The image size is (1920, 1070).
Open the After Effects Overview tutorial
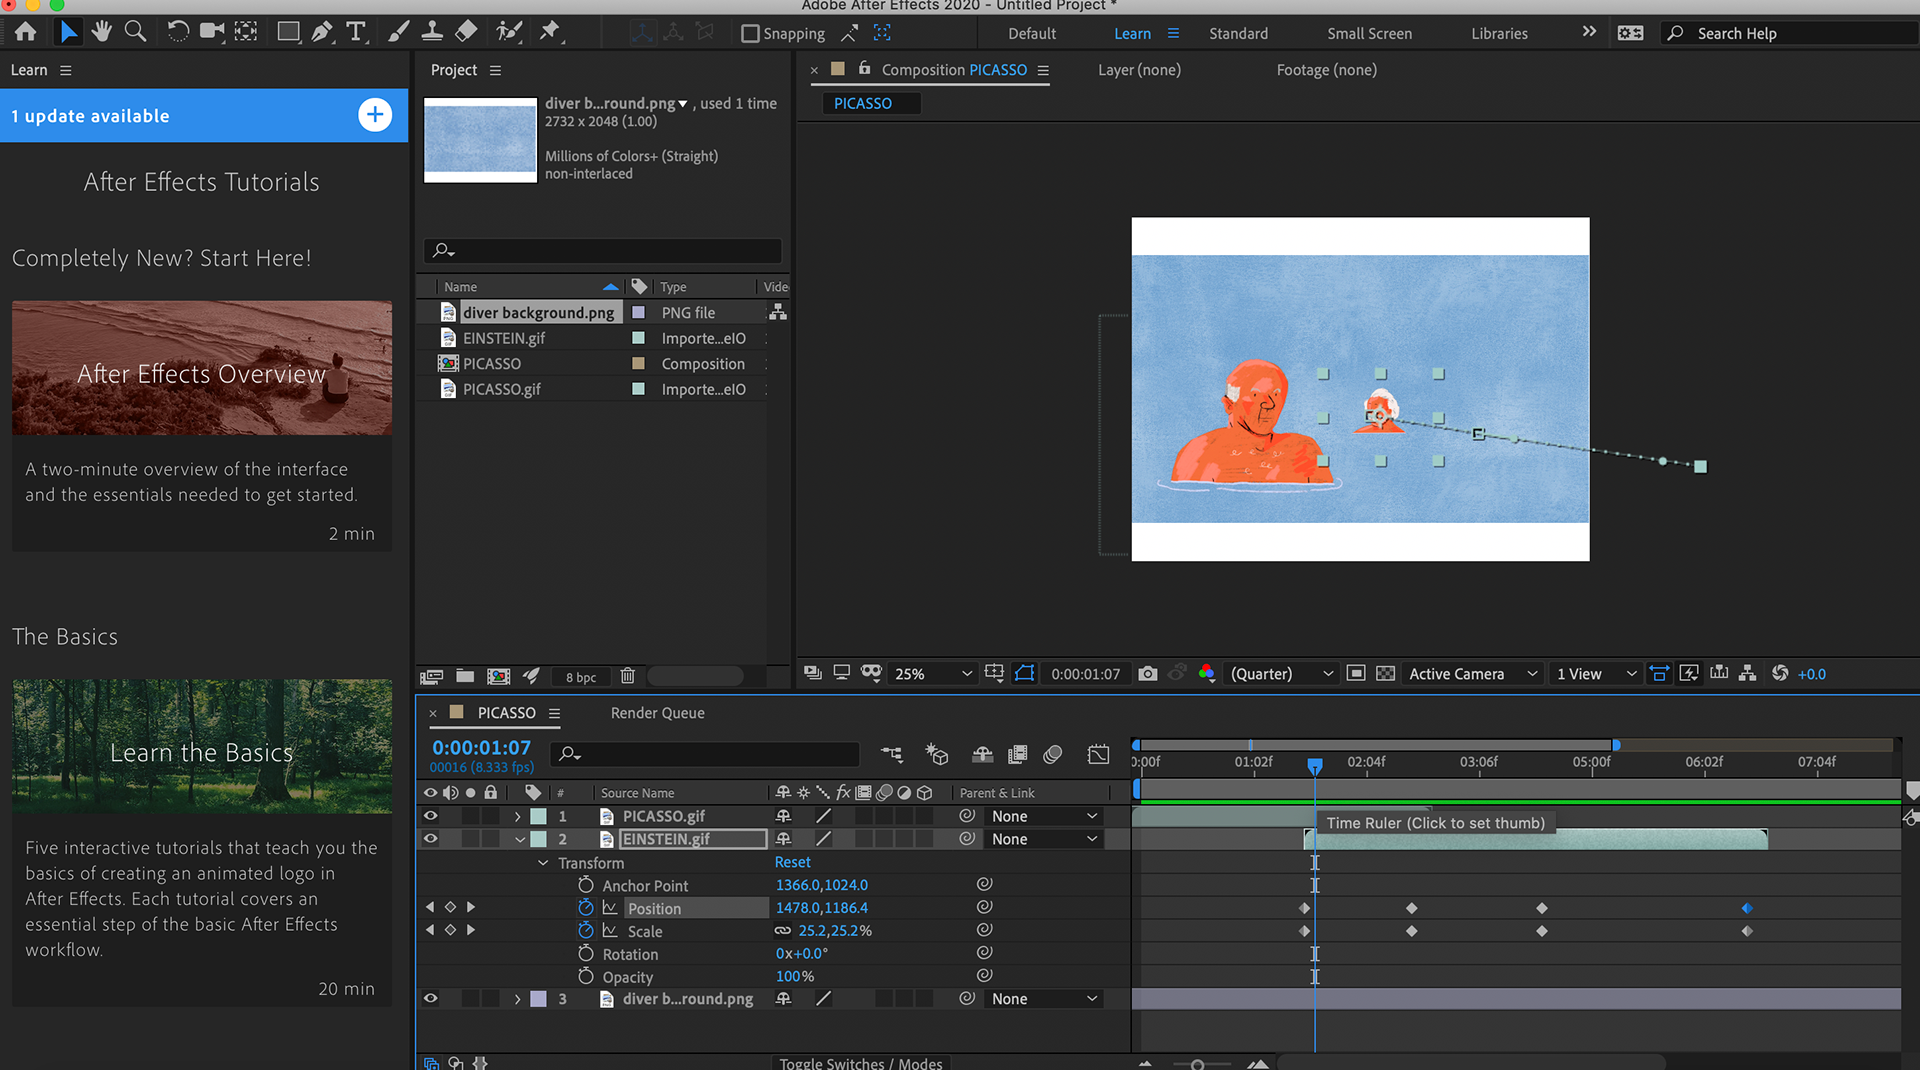point(202,368)
